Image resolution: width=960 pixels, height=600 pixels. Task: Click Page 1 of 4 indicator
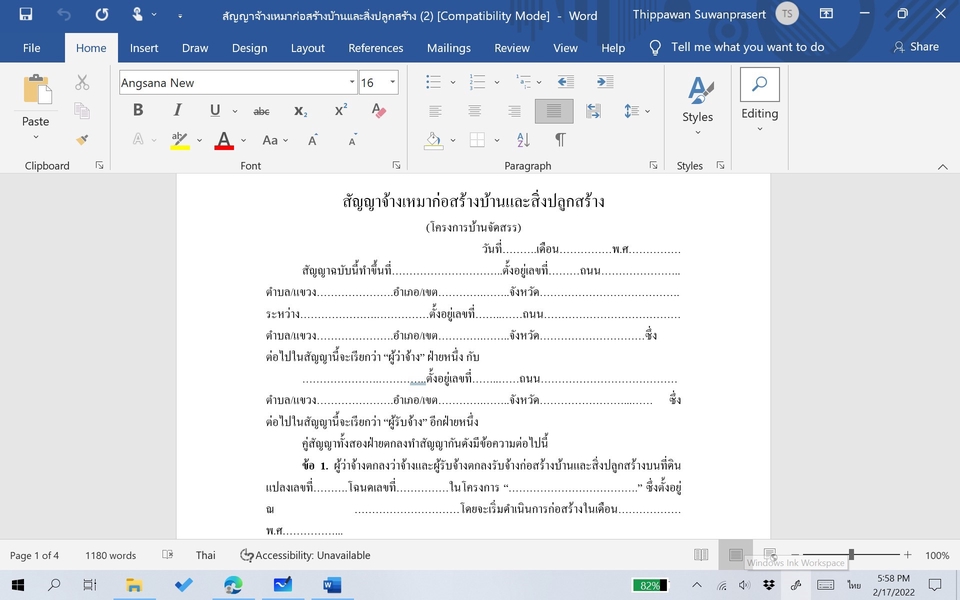coord(34,555)
